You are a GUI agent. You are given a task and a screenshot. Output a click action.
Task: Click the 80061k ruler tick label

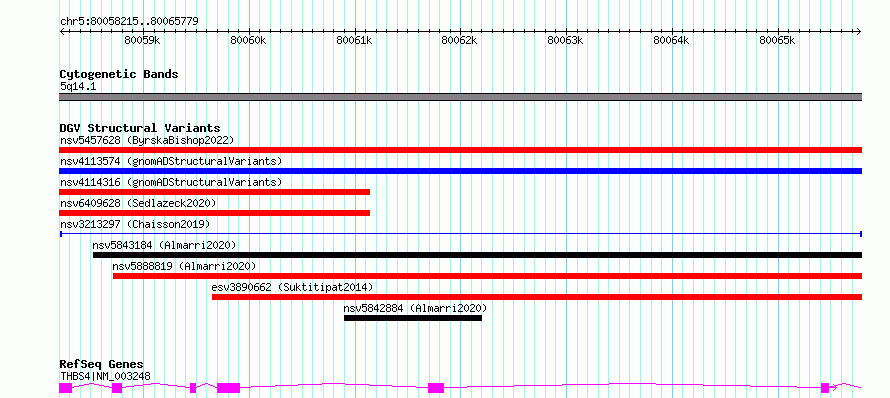pyautogui.click(x=354, y=40)
